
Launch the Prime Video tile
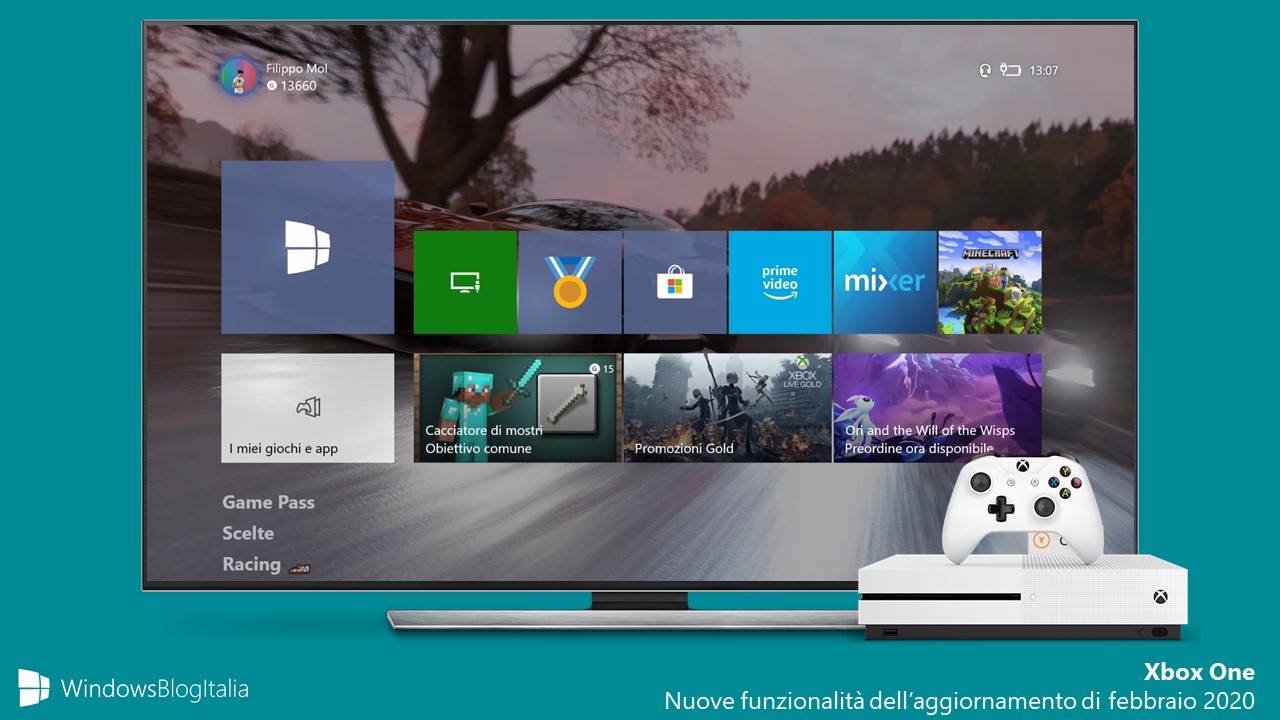click(780, 282)
